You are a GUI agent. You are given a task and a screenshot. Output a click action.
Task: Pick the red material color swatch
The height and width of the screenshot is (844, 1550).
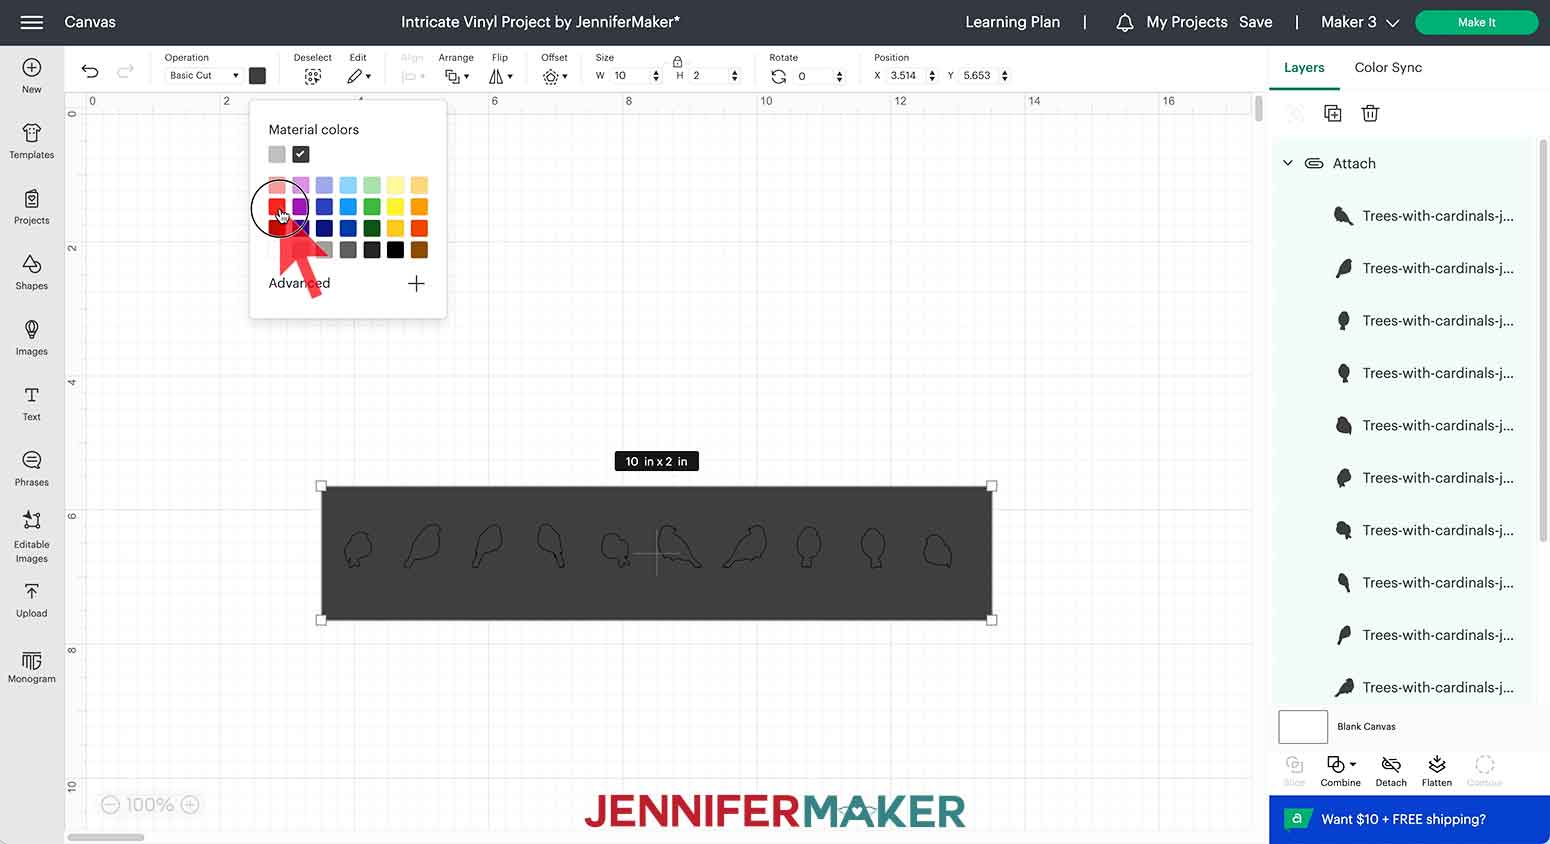(x=277, y=207)
